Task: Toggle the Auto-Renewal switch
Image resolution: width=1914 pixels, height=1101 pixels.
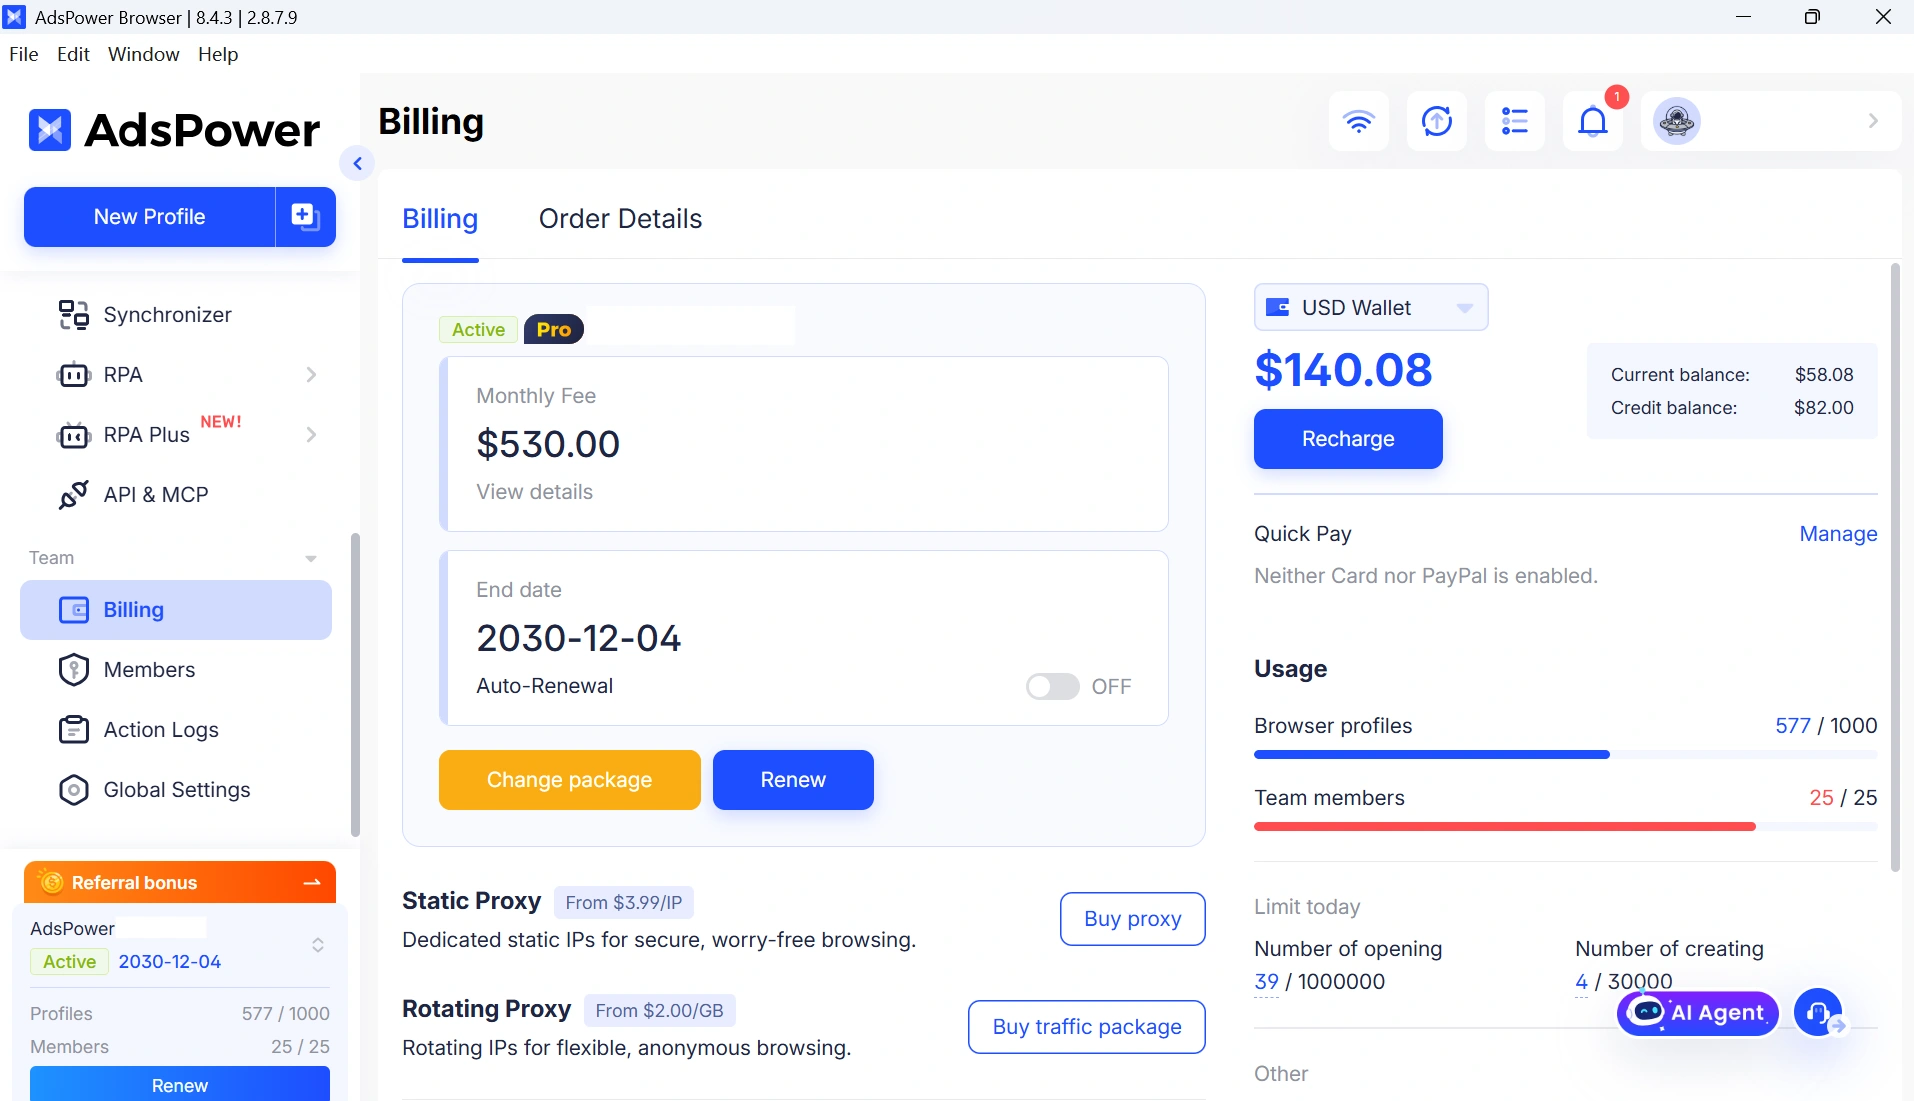Action: coord(1052,686)
